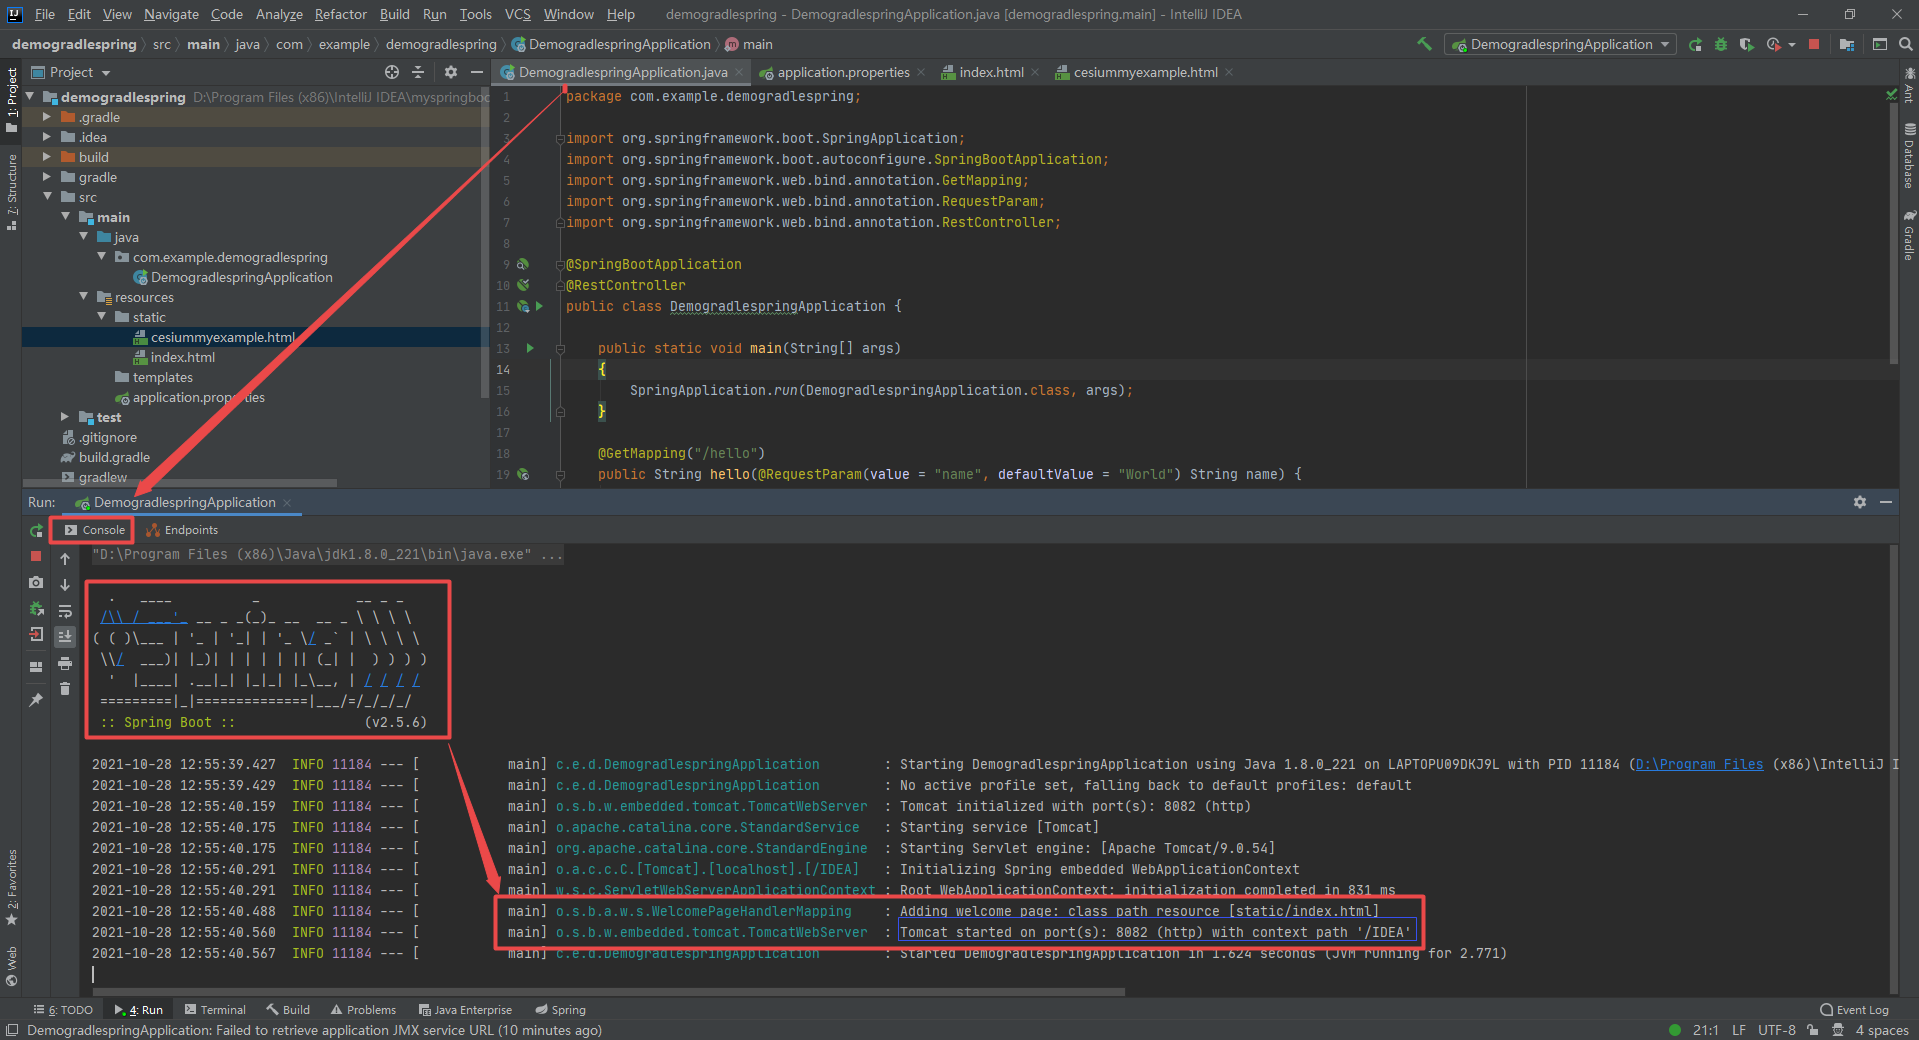Switch to index.html editor tab
Viewport: 1919px width, 1040px height.
click(x=990, y=72)
